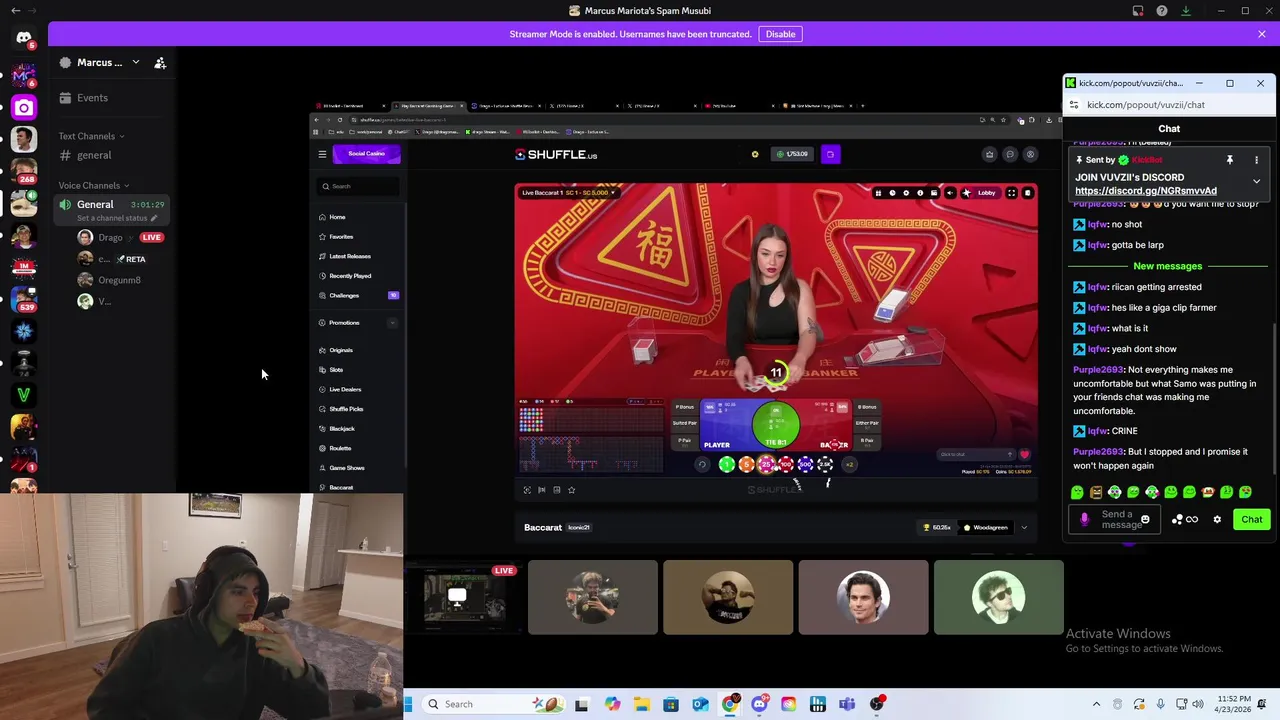Edit the voice channel status pencil

[x=154, y=218]
